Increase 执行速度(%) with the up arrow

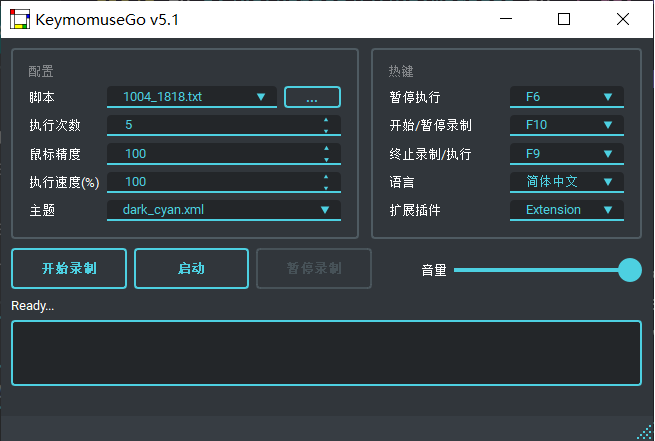pos(326,177)
